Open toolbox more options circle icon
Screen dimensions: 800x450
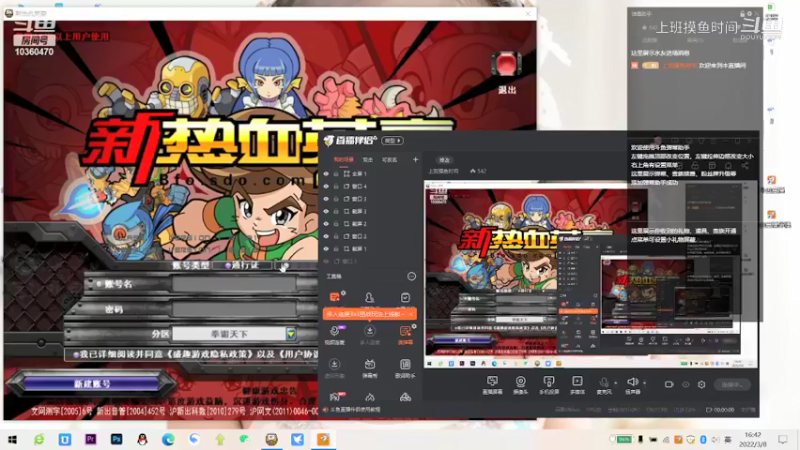point(411,277)
